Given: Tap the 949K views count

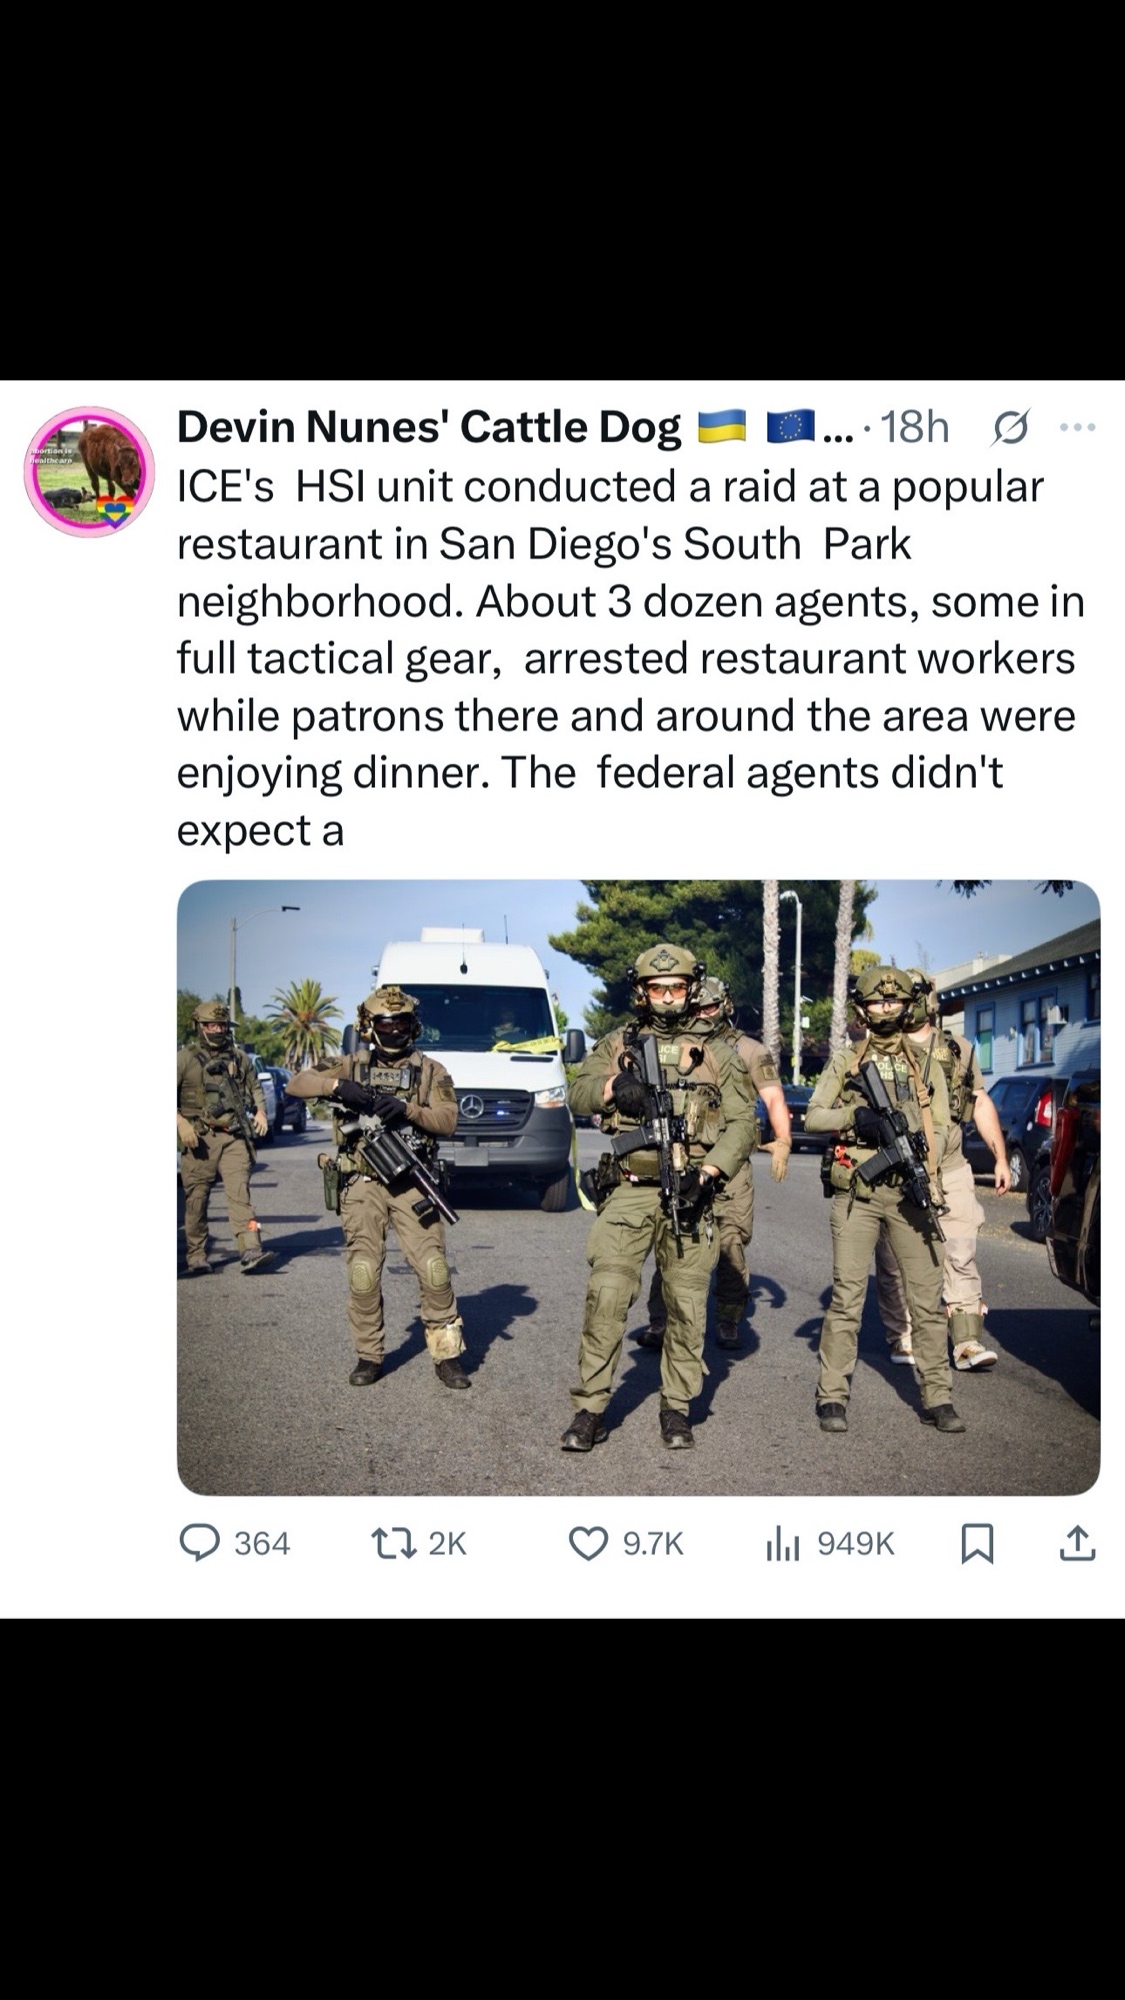Looking at the screenshot, I should coord(856,1544).
